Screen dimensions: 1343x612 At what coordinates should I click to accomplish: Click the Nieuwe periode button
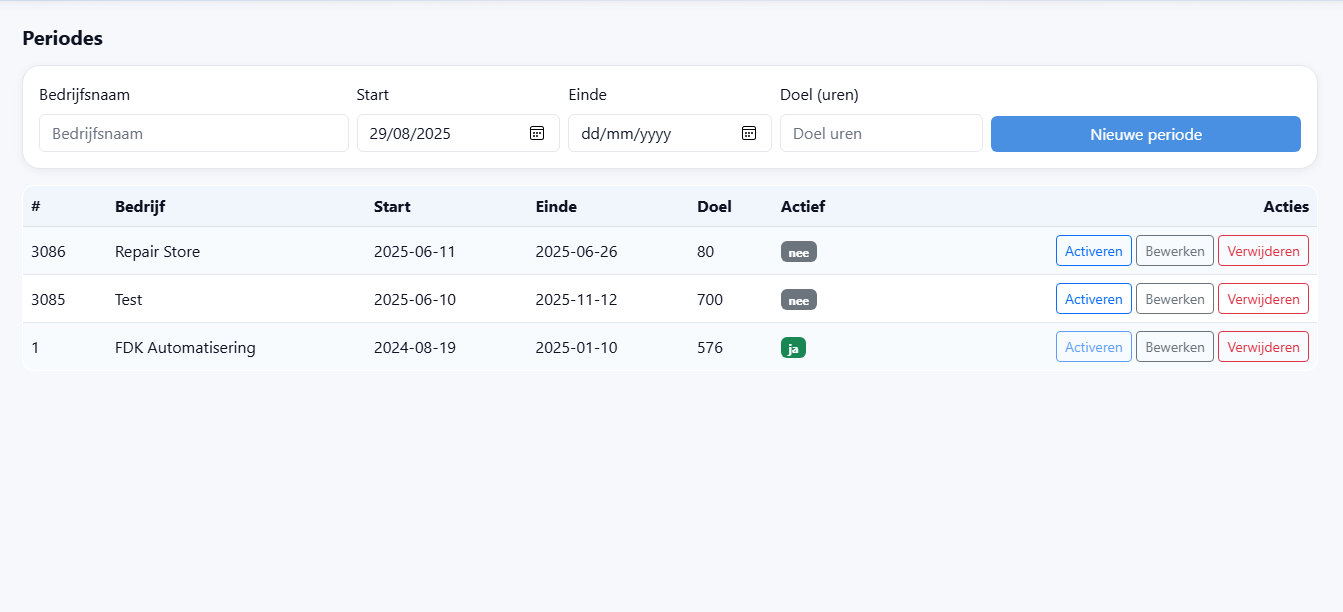point(1145,134)
